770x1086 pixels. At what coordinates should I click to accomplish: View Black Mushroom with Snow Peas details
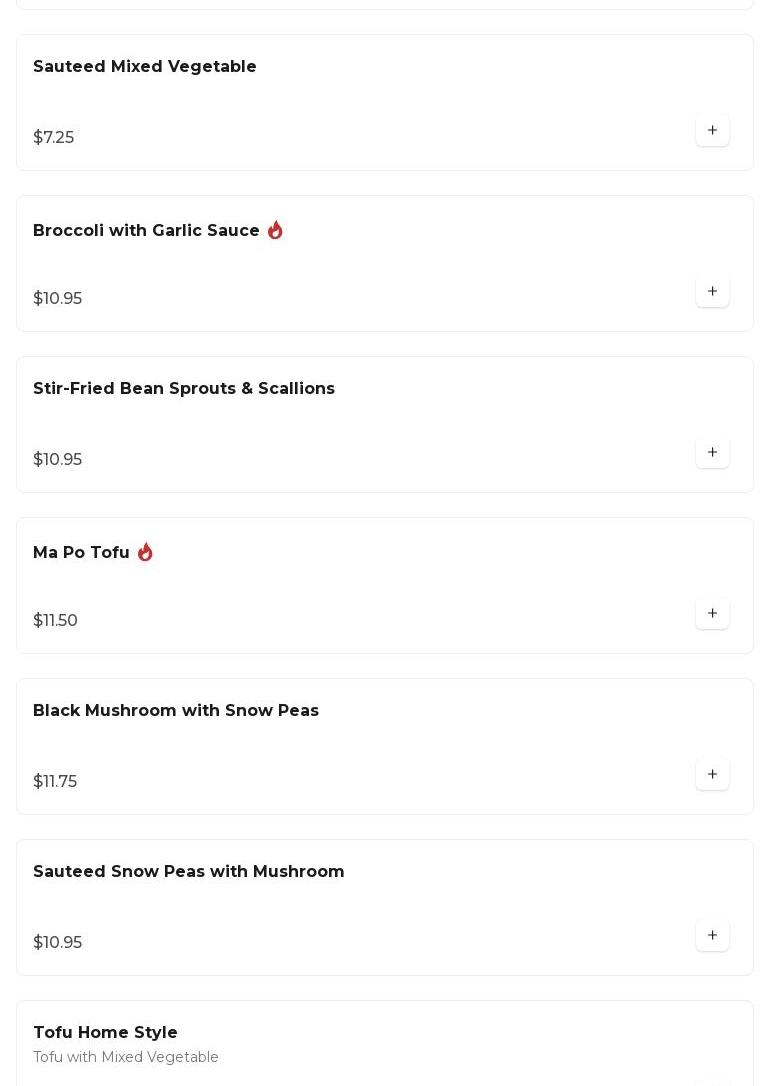click(176, 711)
